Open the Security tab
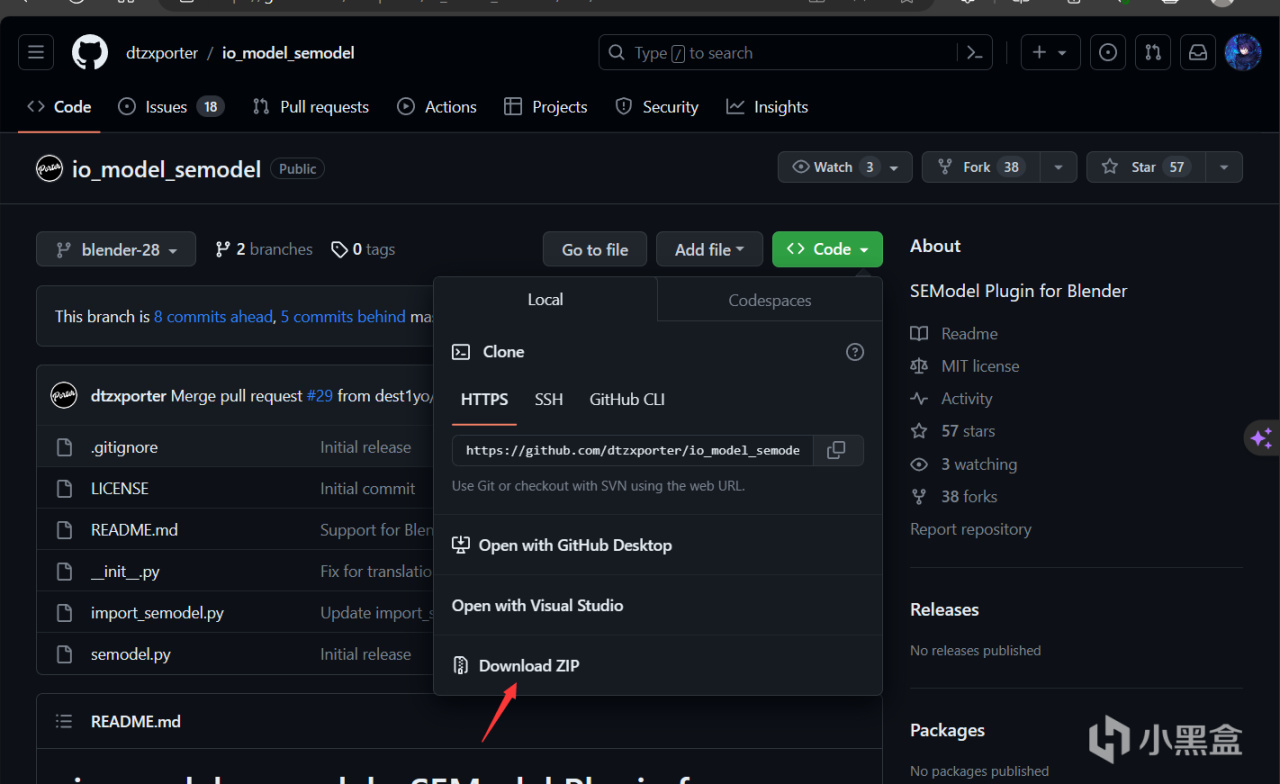Screen dimensions: 1280x784 [x=657, y=107]
